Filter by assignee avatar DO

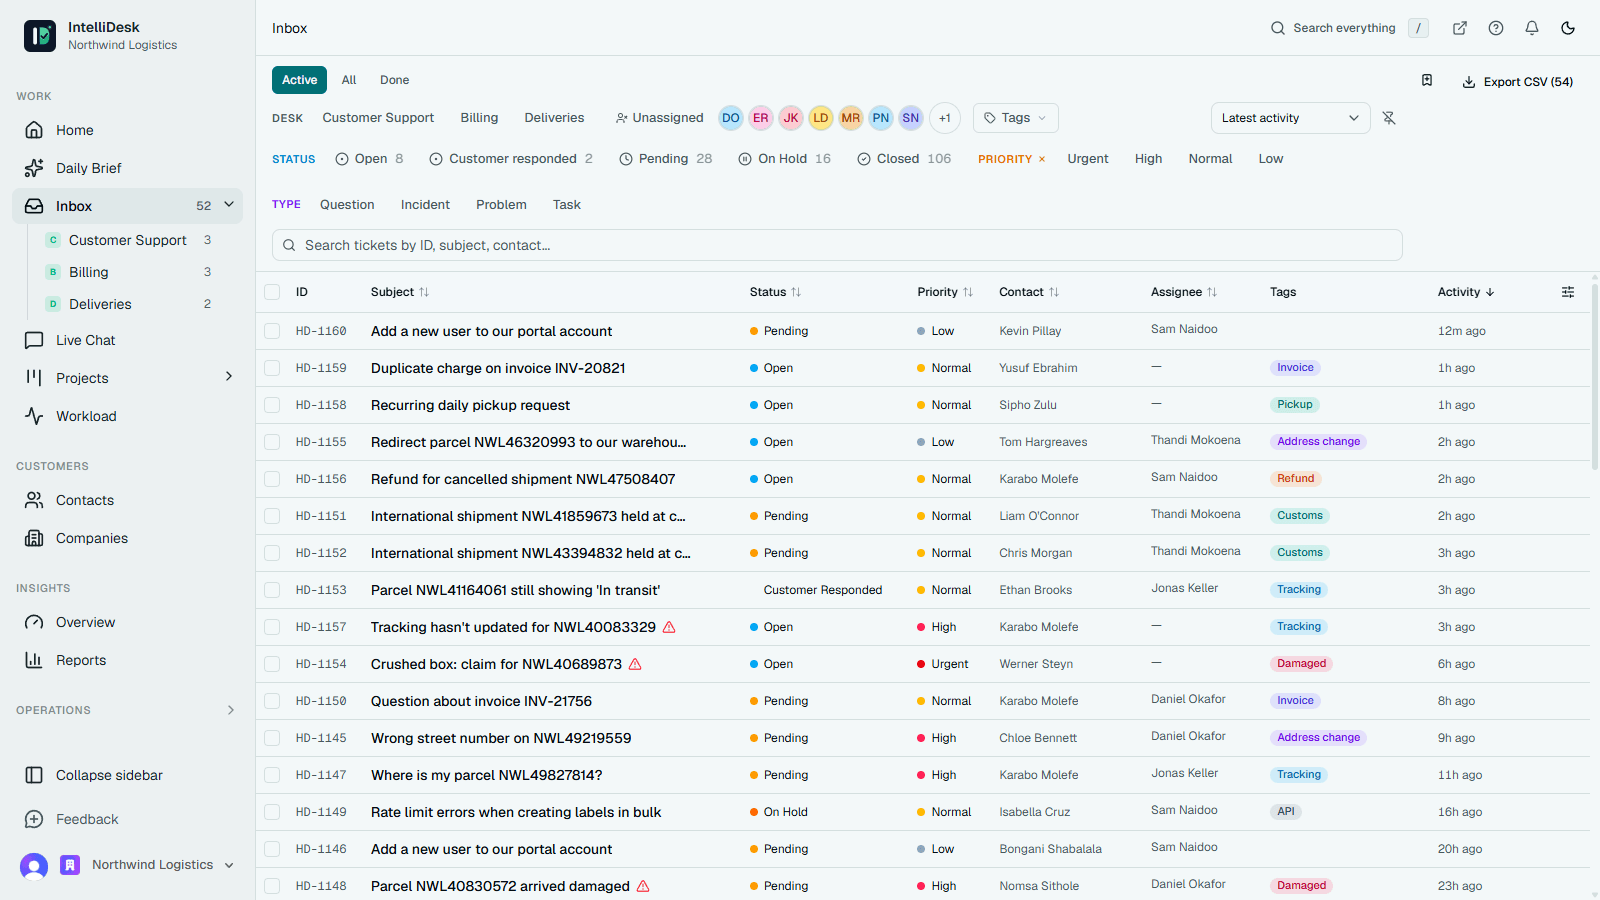[731, 118]
